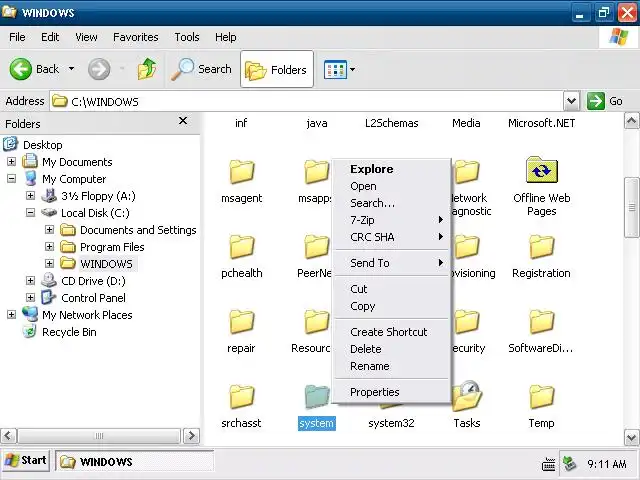Click the highlighted system folder icon
The width and height of the screenshot is (640, 480).
click(x=317, y=397)
